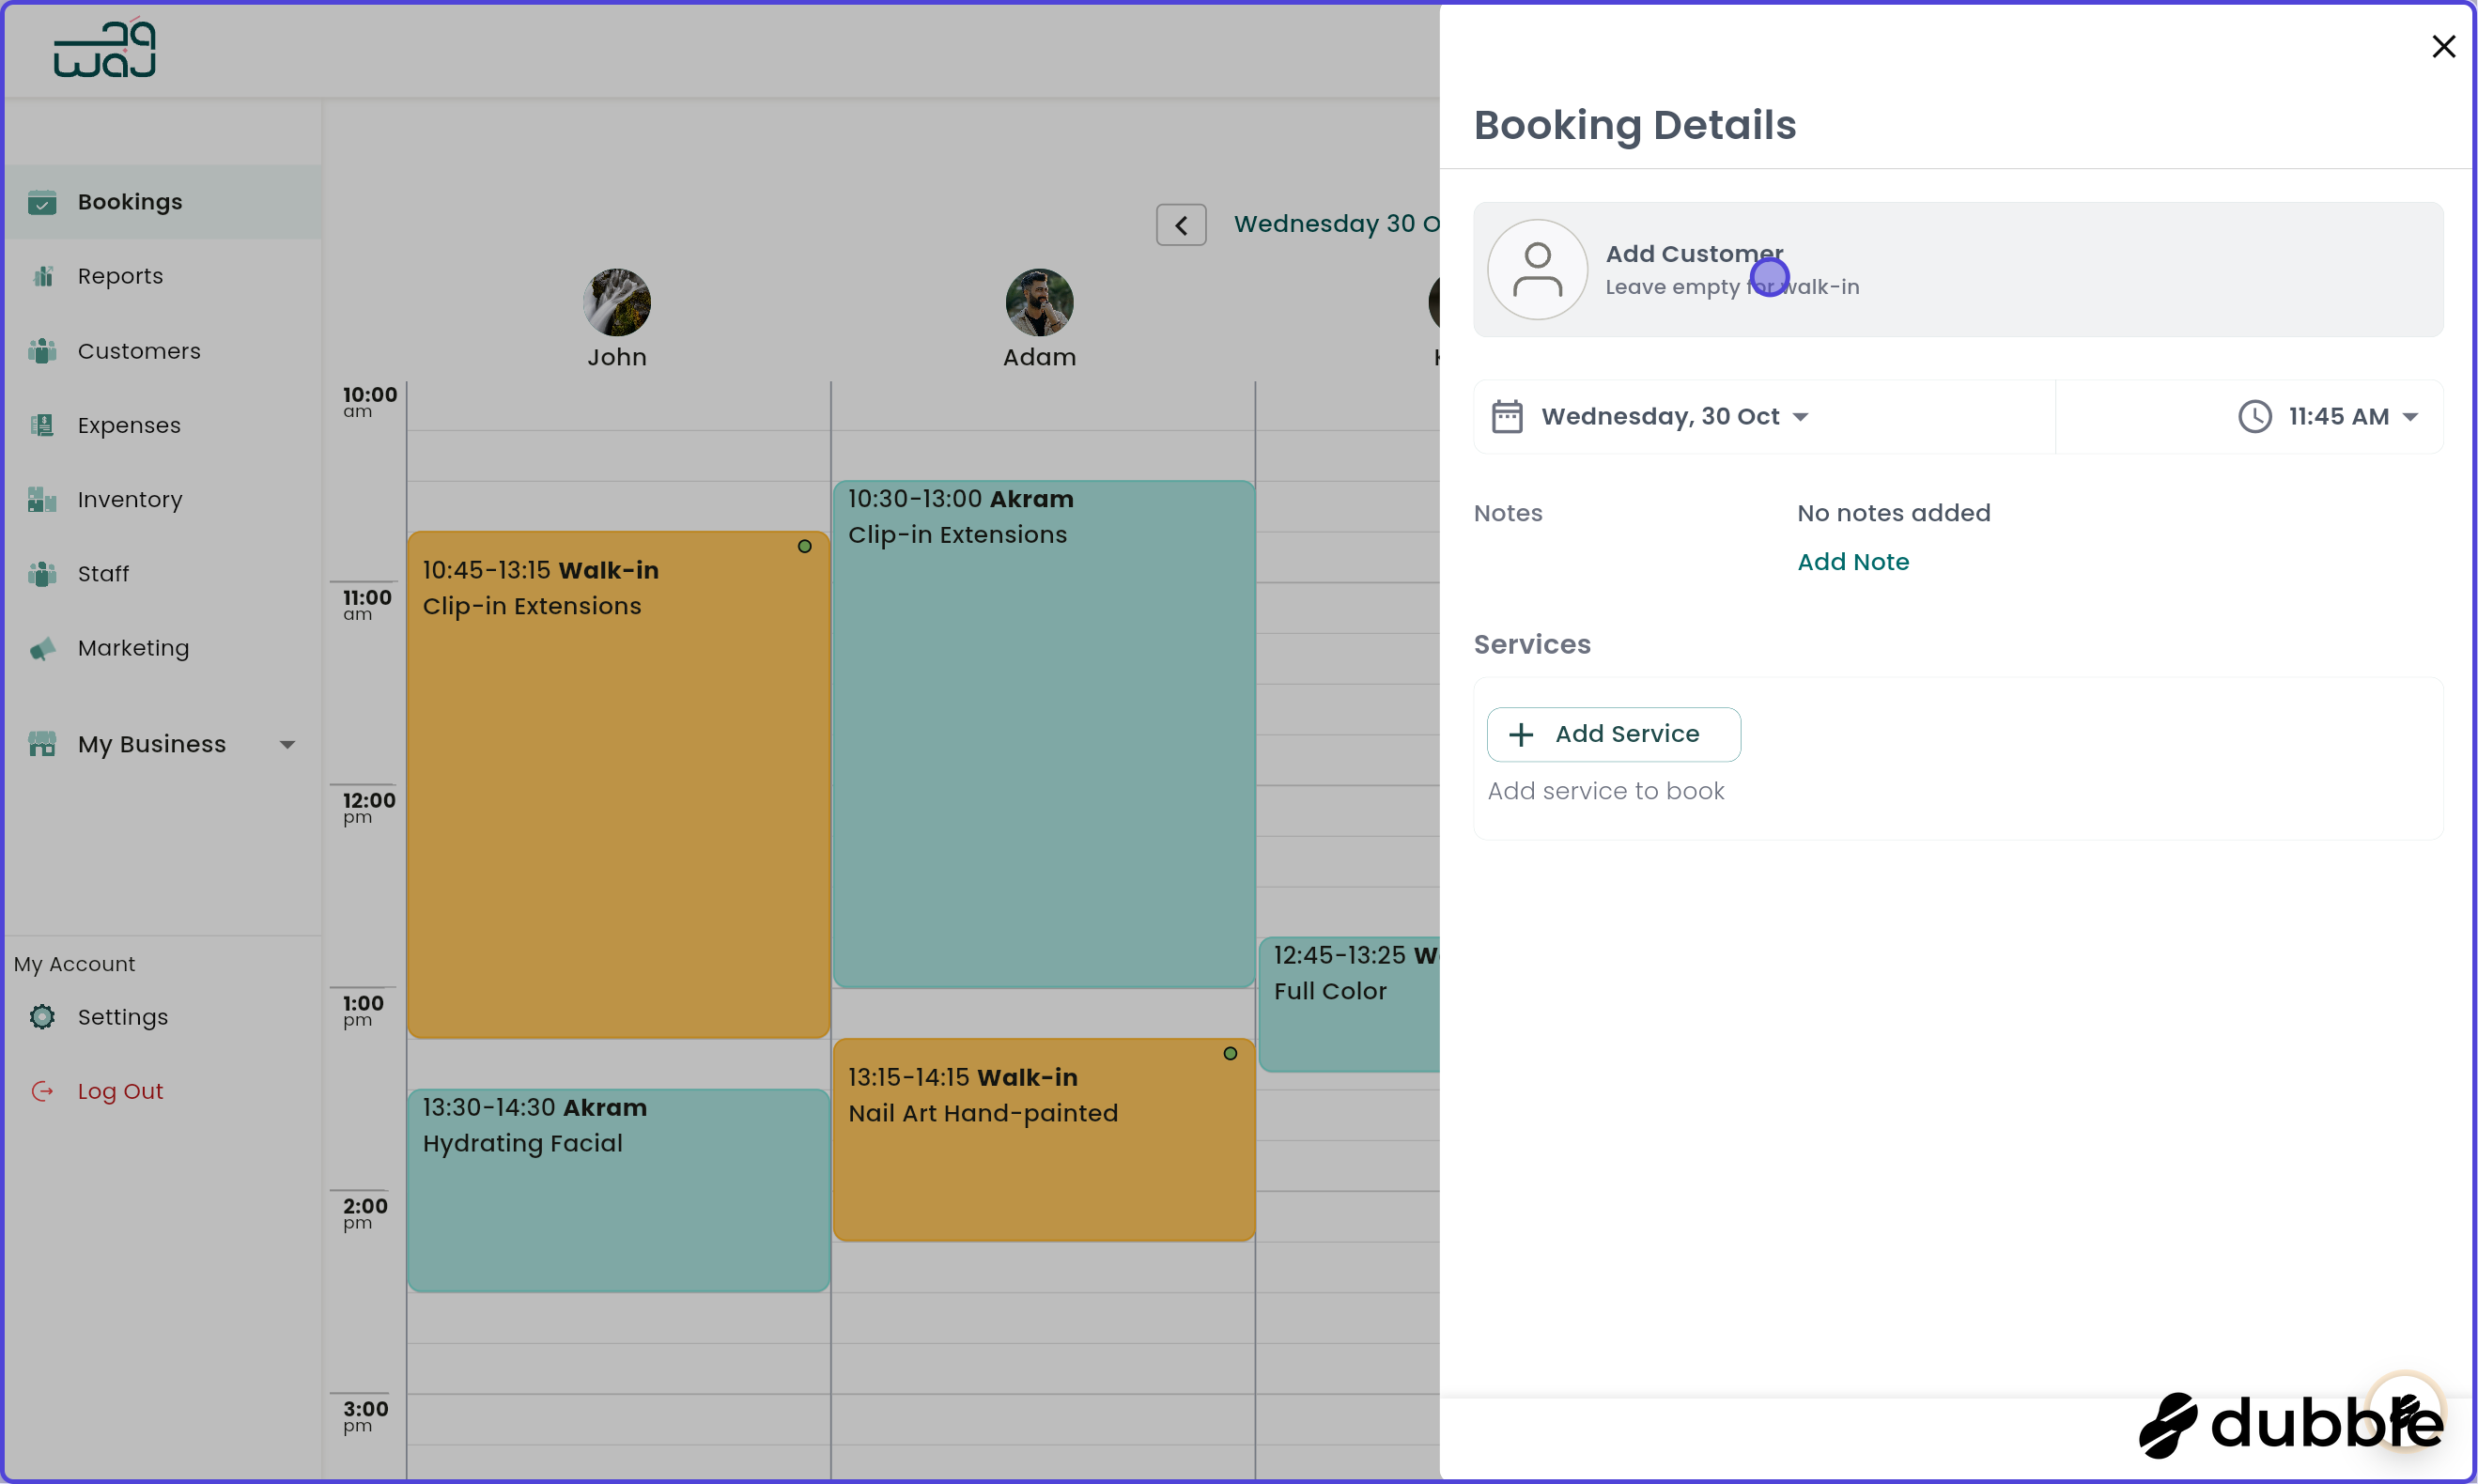Viewport: 2478px width, 1484px height.
Task: Expand the booking date dropdown
Action: coord(1803,417)
